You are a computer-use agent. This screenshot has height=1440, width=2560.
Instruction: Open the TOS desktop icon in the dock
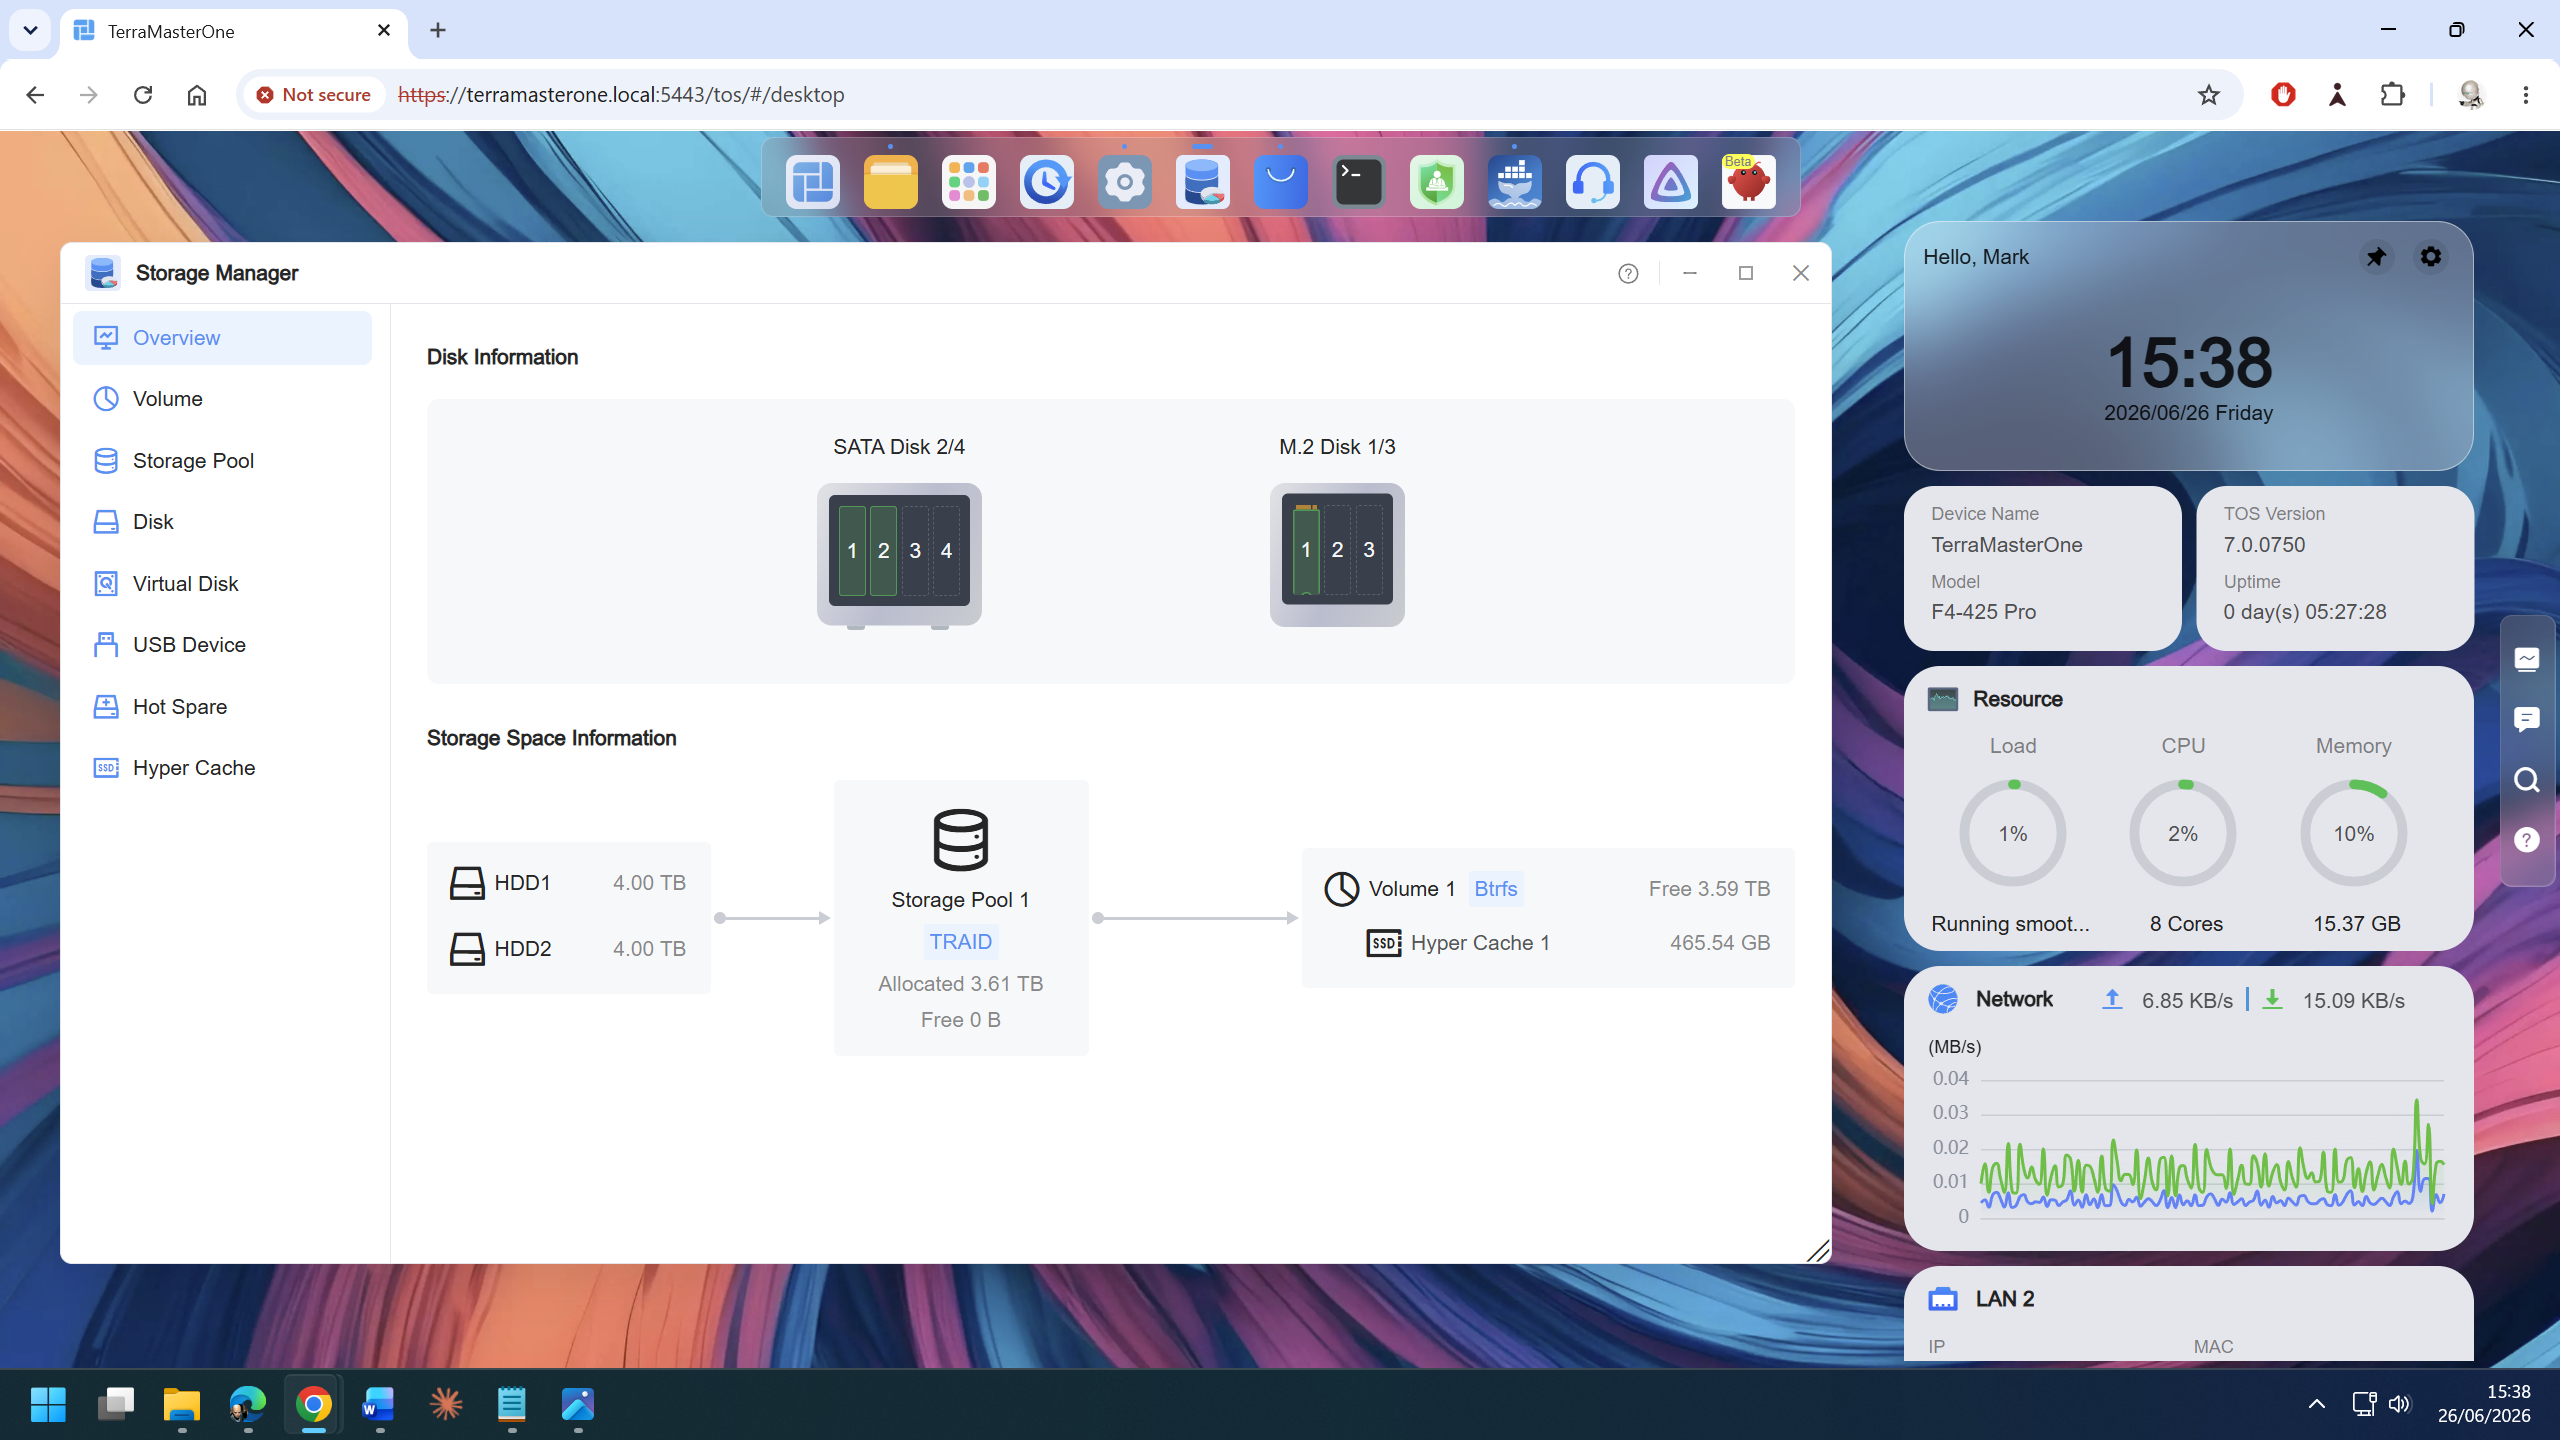click(812, 182)
